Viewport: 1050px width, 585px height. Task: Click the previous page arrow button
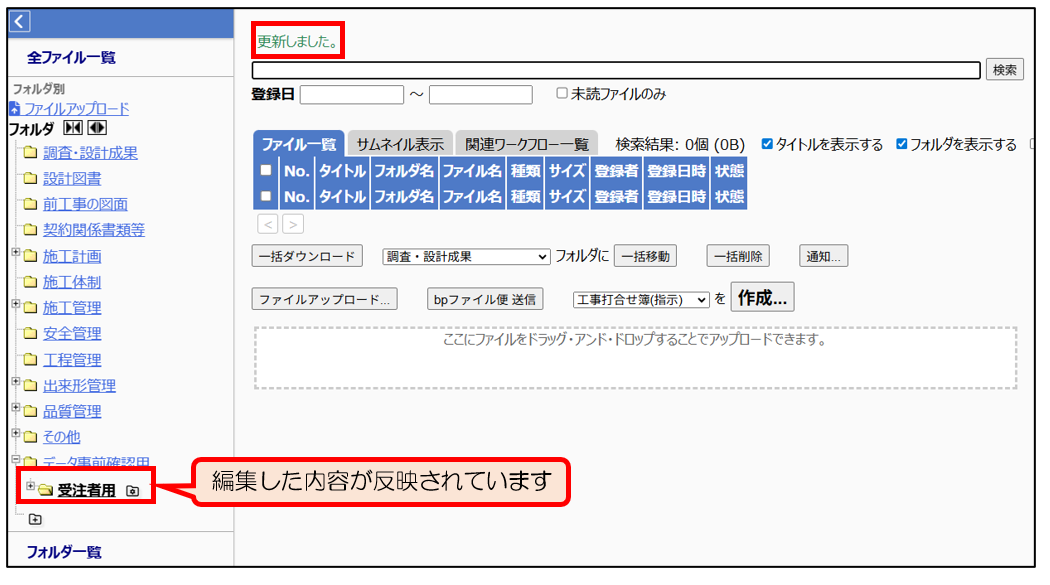click(x=267, y=224)
